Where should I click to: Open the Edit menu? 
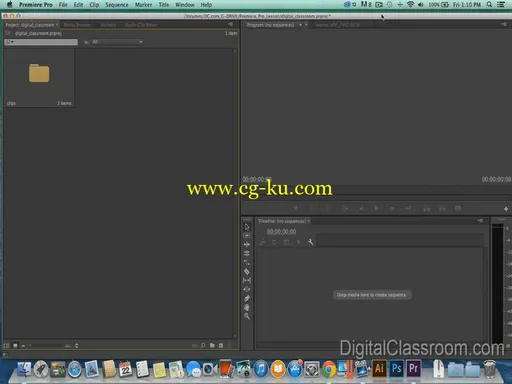[78, 5]
